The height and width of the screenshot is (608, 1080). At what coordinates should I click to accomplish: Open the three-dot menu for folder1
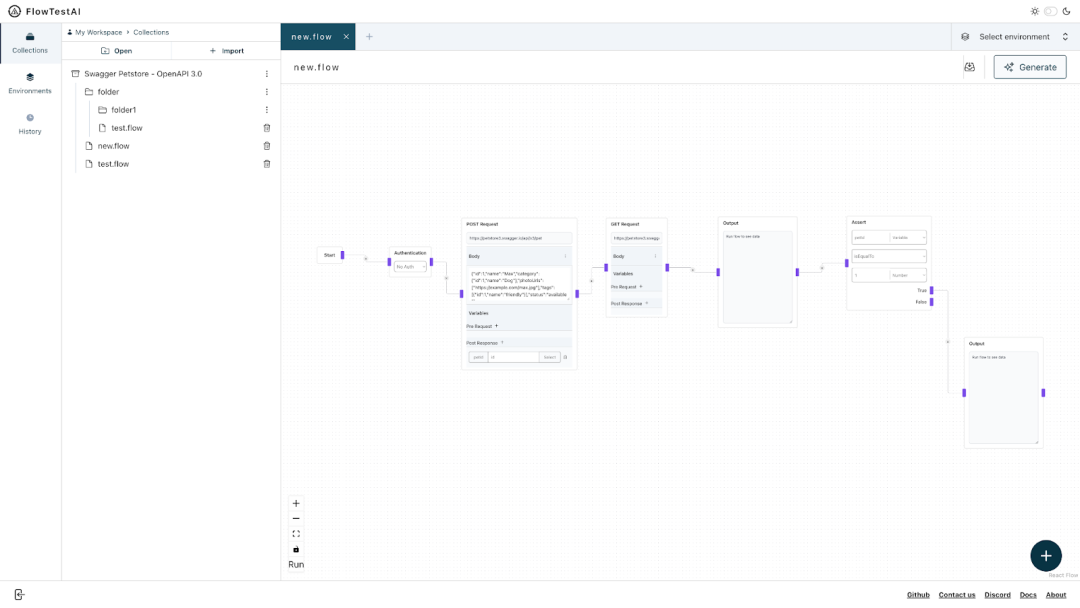coord(267,109)
